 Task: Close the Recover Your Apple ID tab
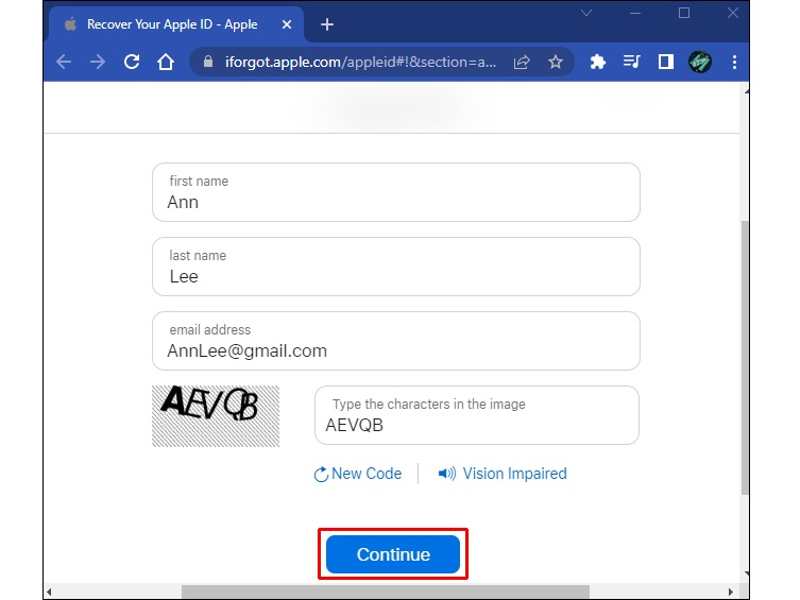pyautogui.click(x=287, y=24)
